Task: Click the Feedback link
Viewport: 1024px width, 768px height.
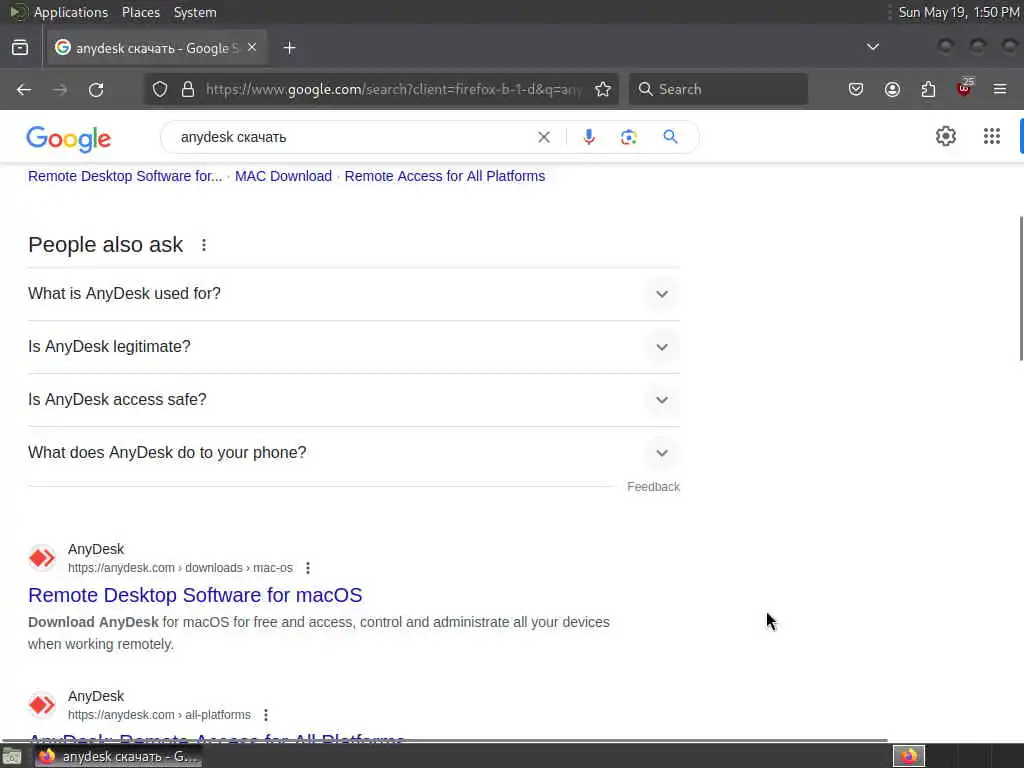Action: 653,487
